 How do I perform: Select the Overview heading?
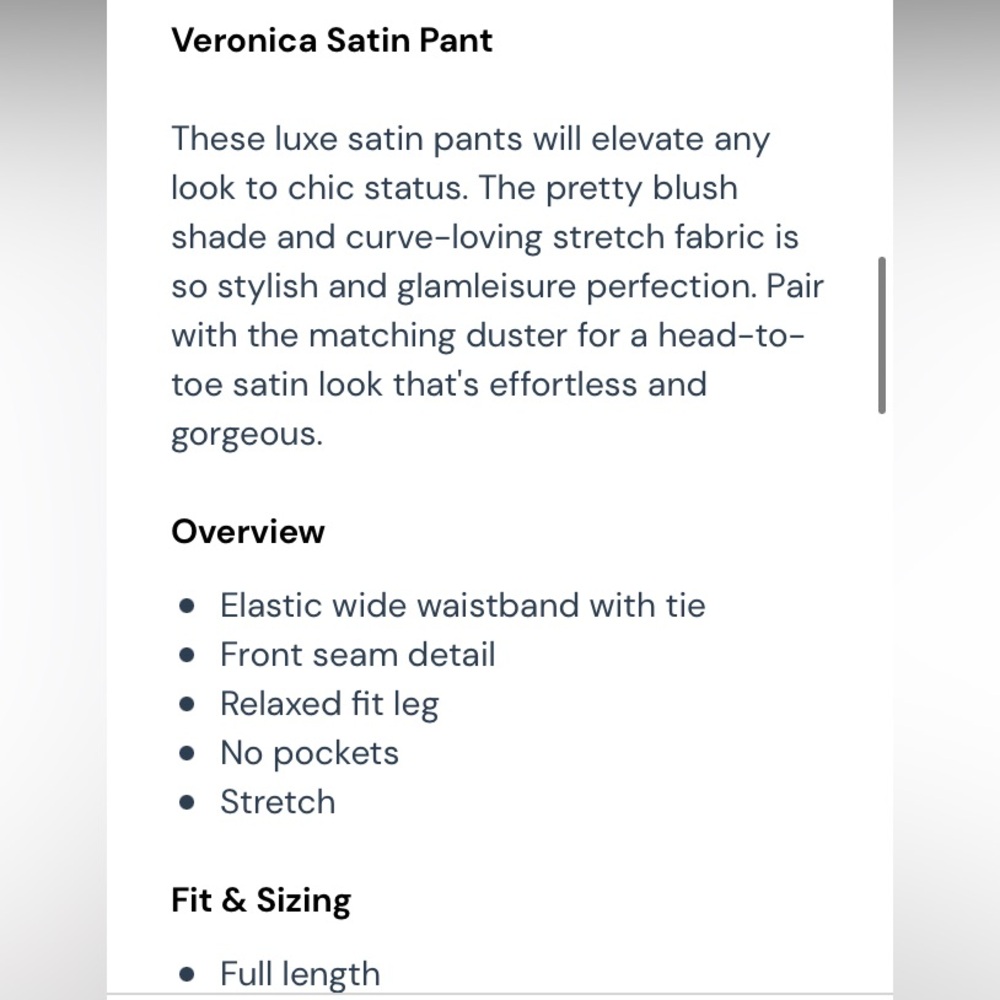coord(248,531)
